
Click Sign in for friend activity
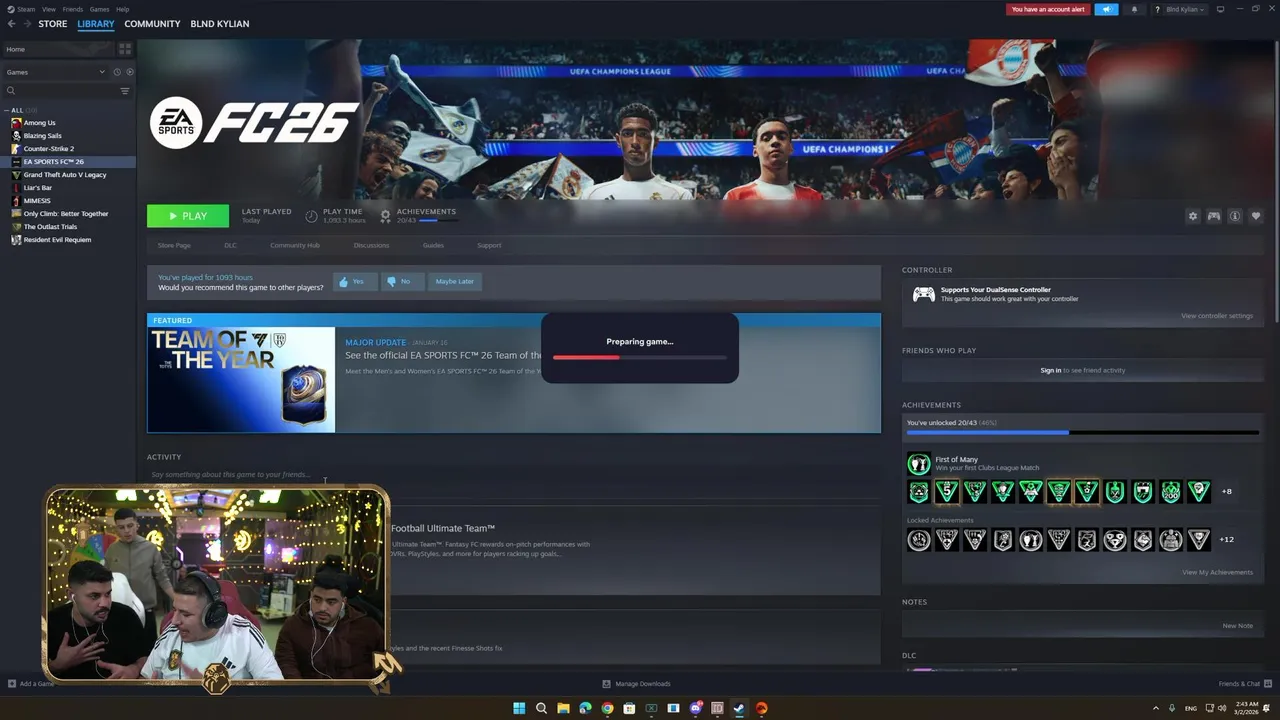tap(1050, 370)
